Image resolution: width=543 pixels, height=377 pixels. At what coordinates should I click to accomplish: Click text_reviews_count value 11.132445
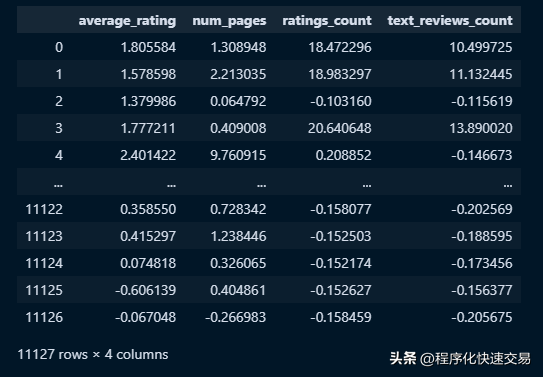click(481, 74)
